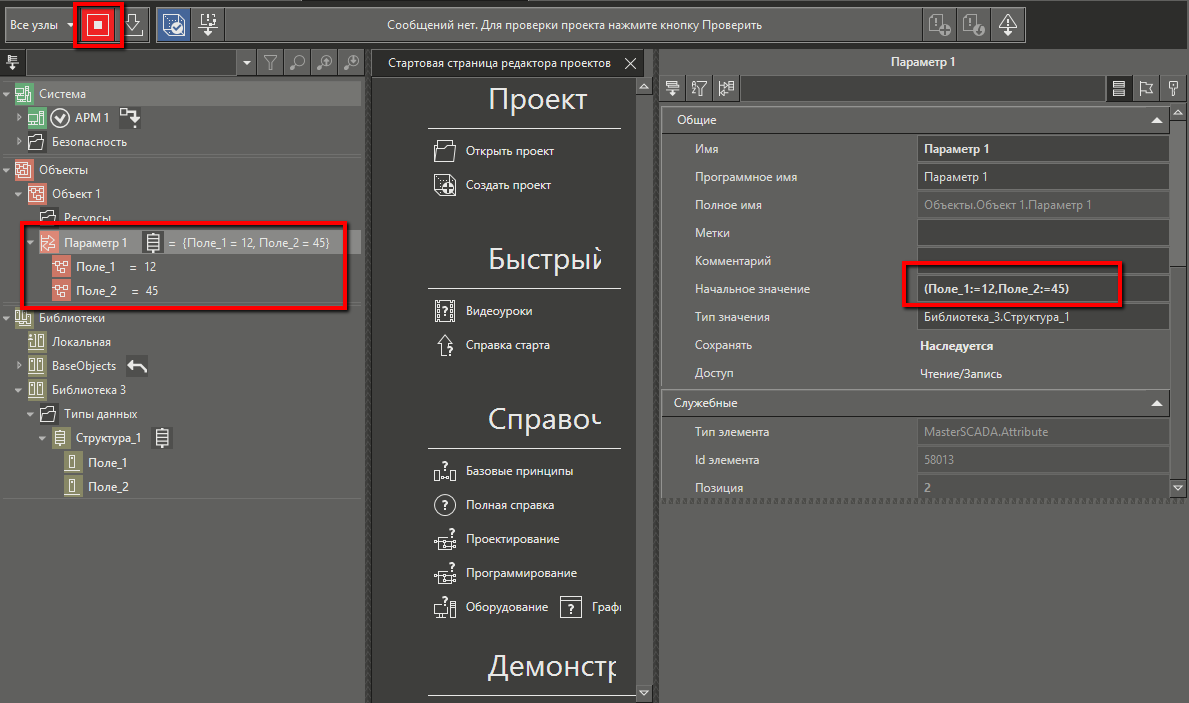
Task: Click the Начальное значение input field
Action: coord(1042,289)
